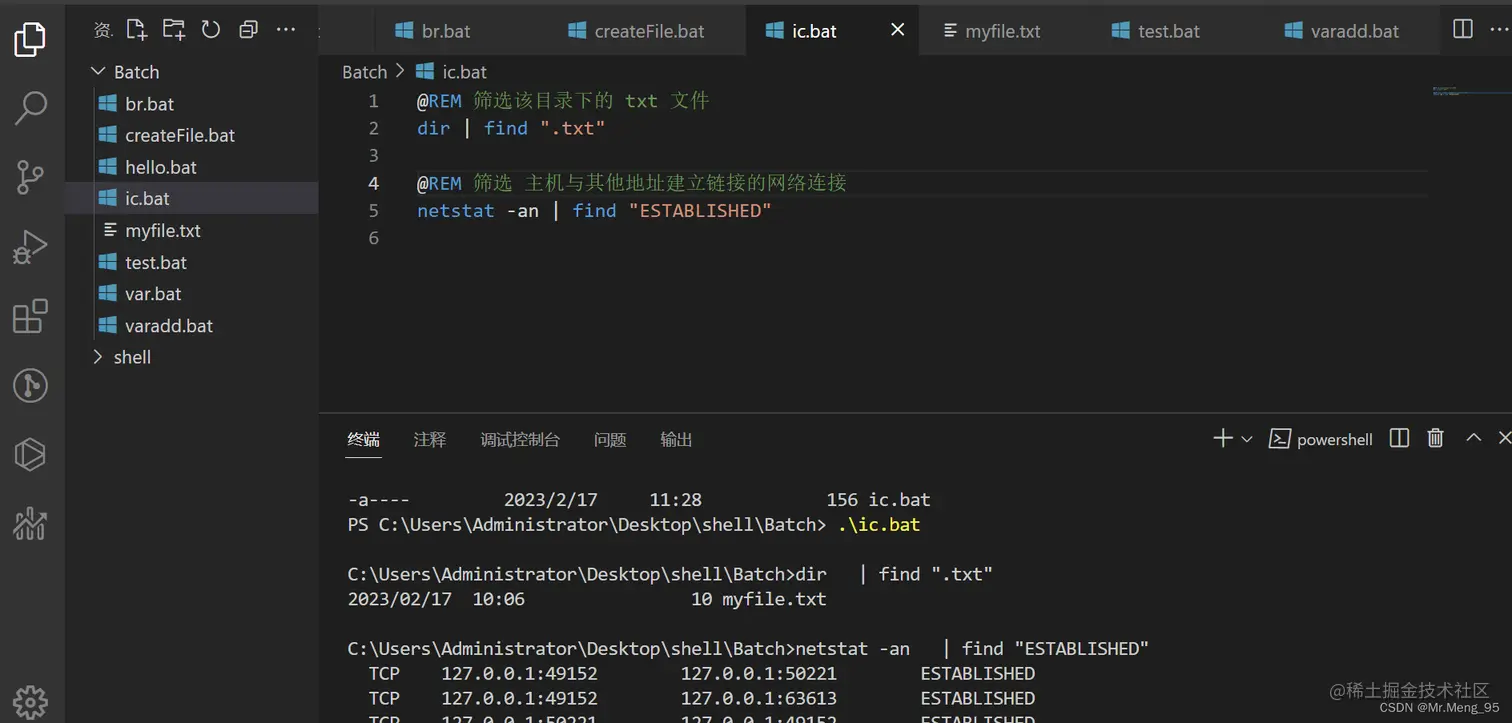The width and height of the screenshot is (1512, 723).
Task: Maximize the panel with chevron up
Action: coord(1473,438)
